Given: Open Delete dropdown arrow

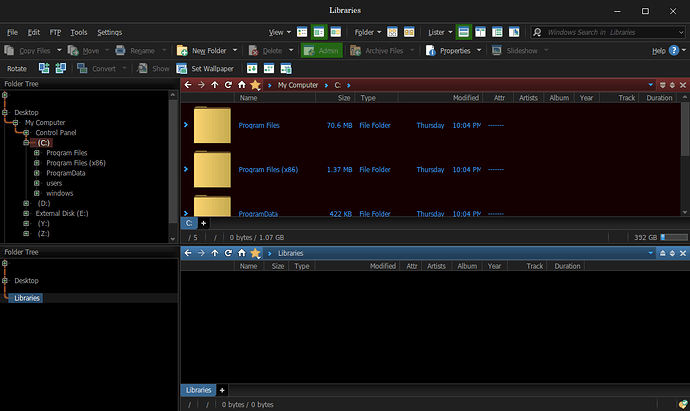Looking at the screenshot, I should [x=291, y=50].
